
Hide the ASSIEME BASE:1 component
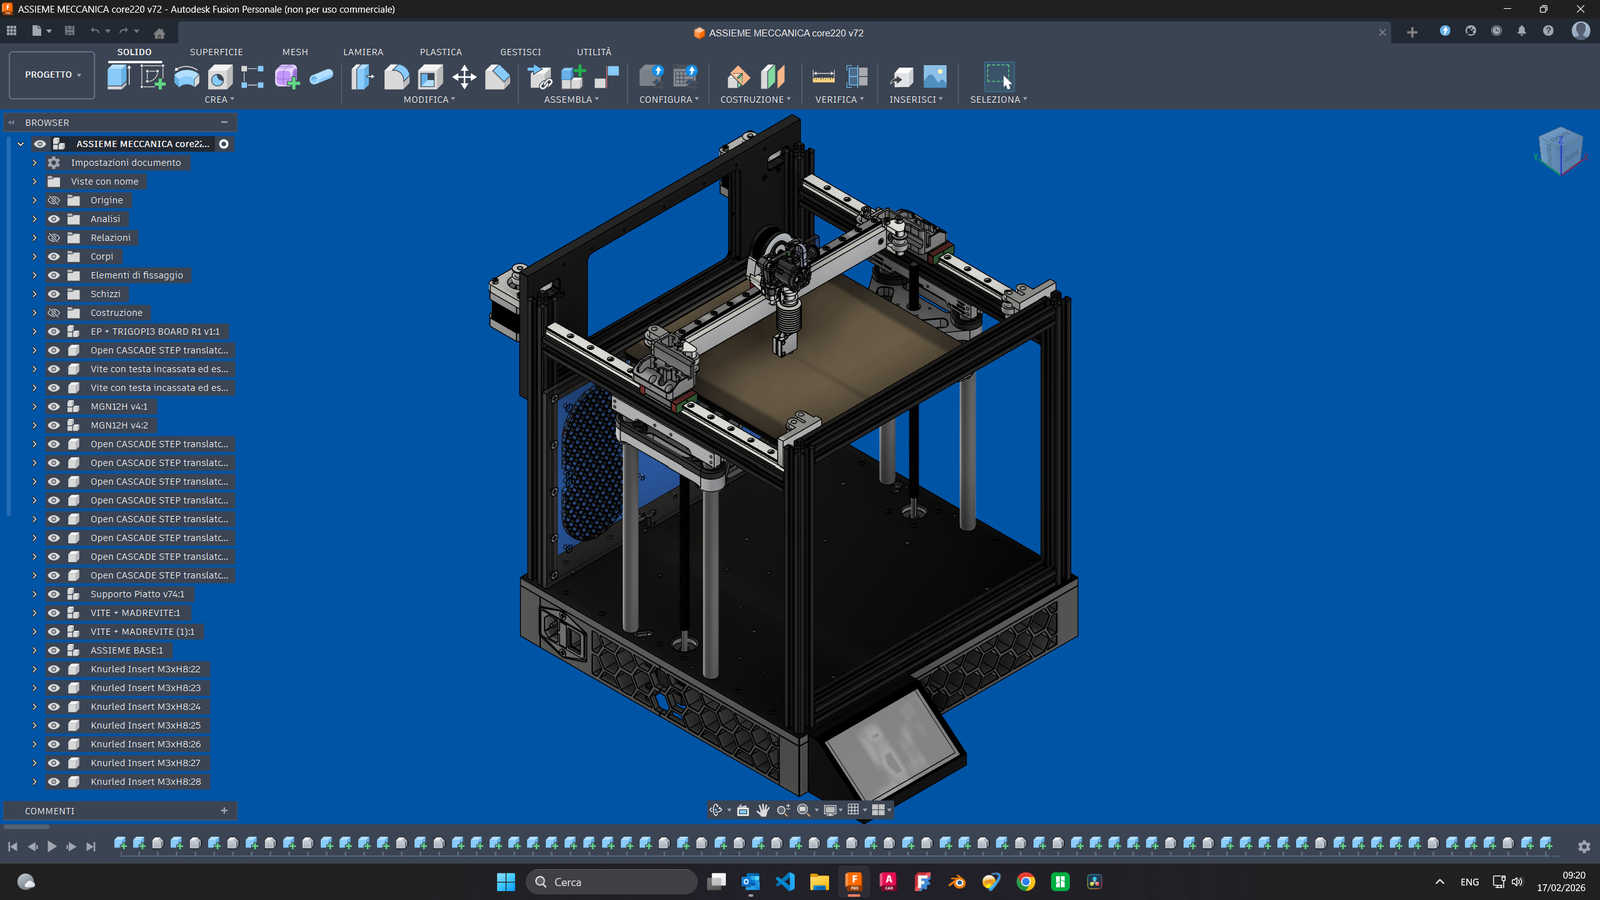click(54, 650)
